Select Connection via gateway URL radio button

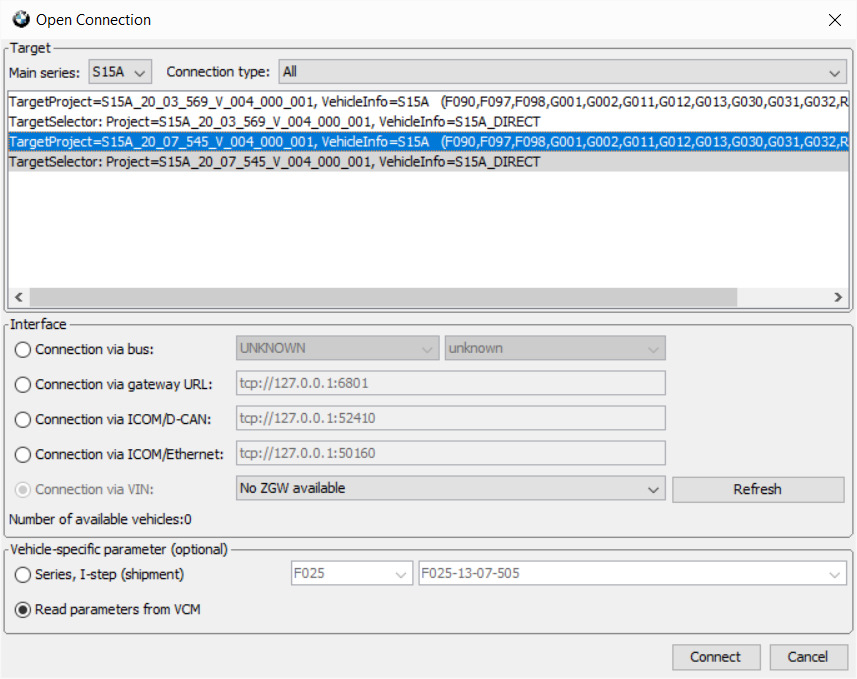(x=22, y=384)
